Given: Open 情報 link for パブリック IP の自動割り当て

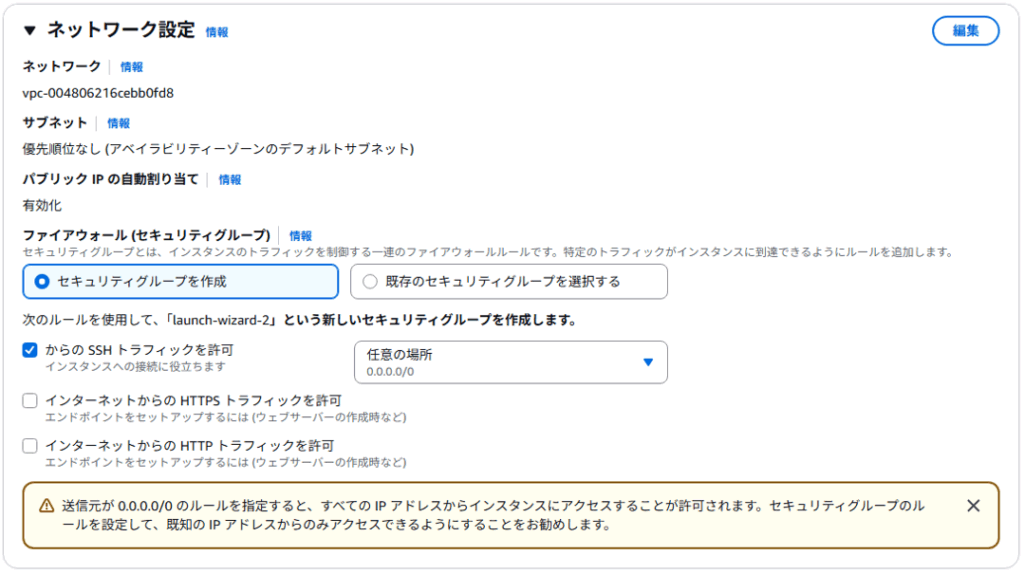Looking at the screenshot, I should point(230,180).
